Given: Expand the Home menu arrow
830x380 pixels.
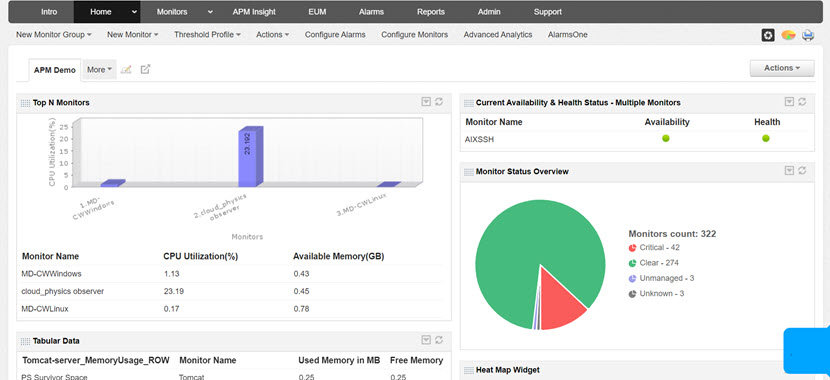Looking at the screenshot, I should pyautogui.click(x=134, y=12).
